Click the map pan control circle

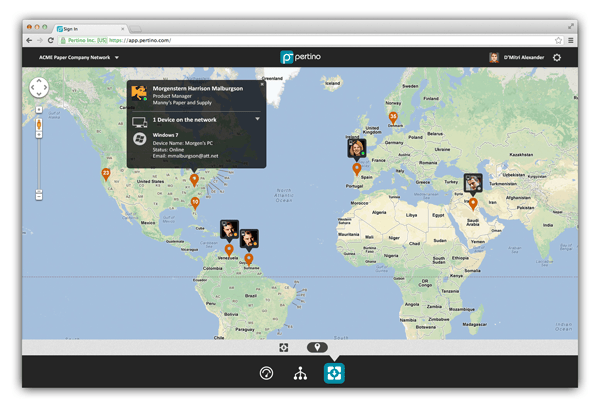pyautogui.click(x=39, y=88)
